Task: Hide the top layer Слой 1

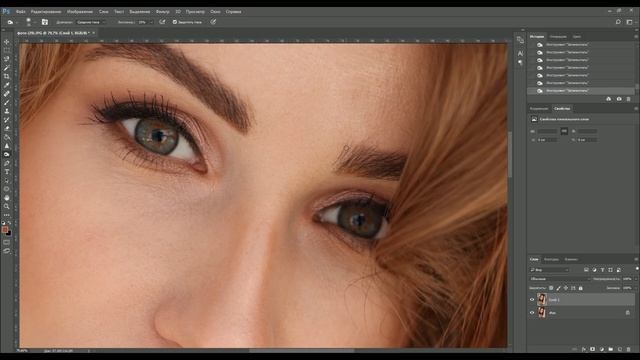Action: point(532,300)
